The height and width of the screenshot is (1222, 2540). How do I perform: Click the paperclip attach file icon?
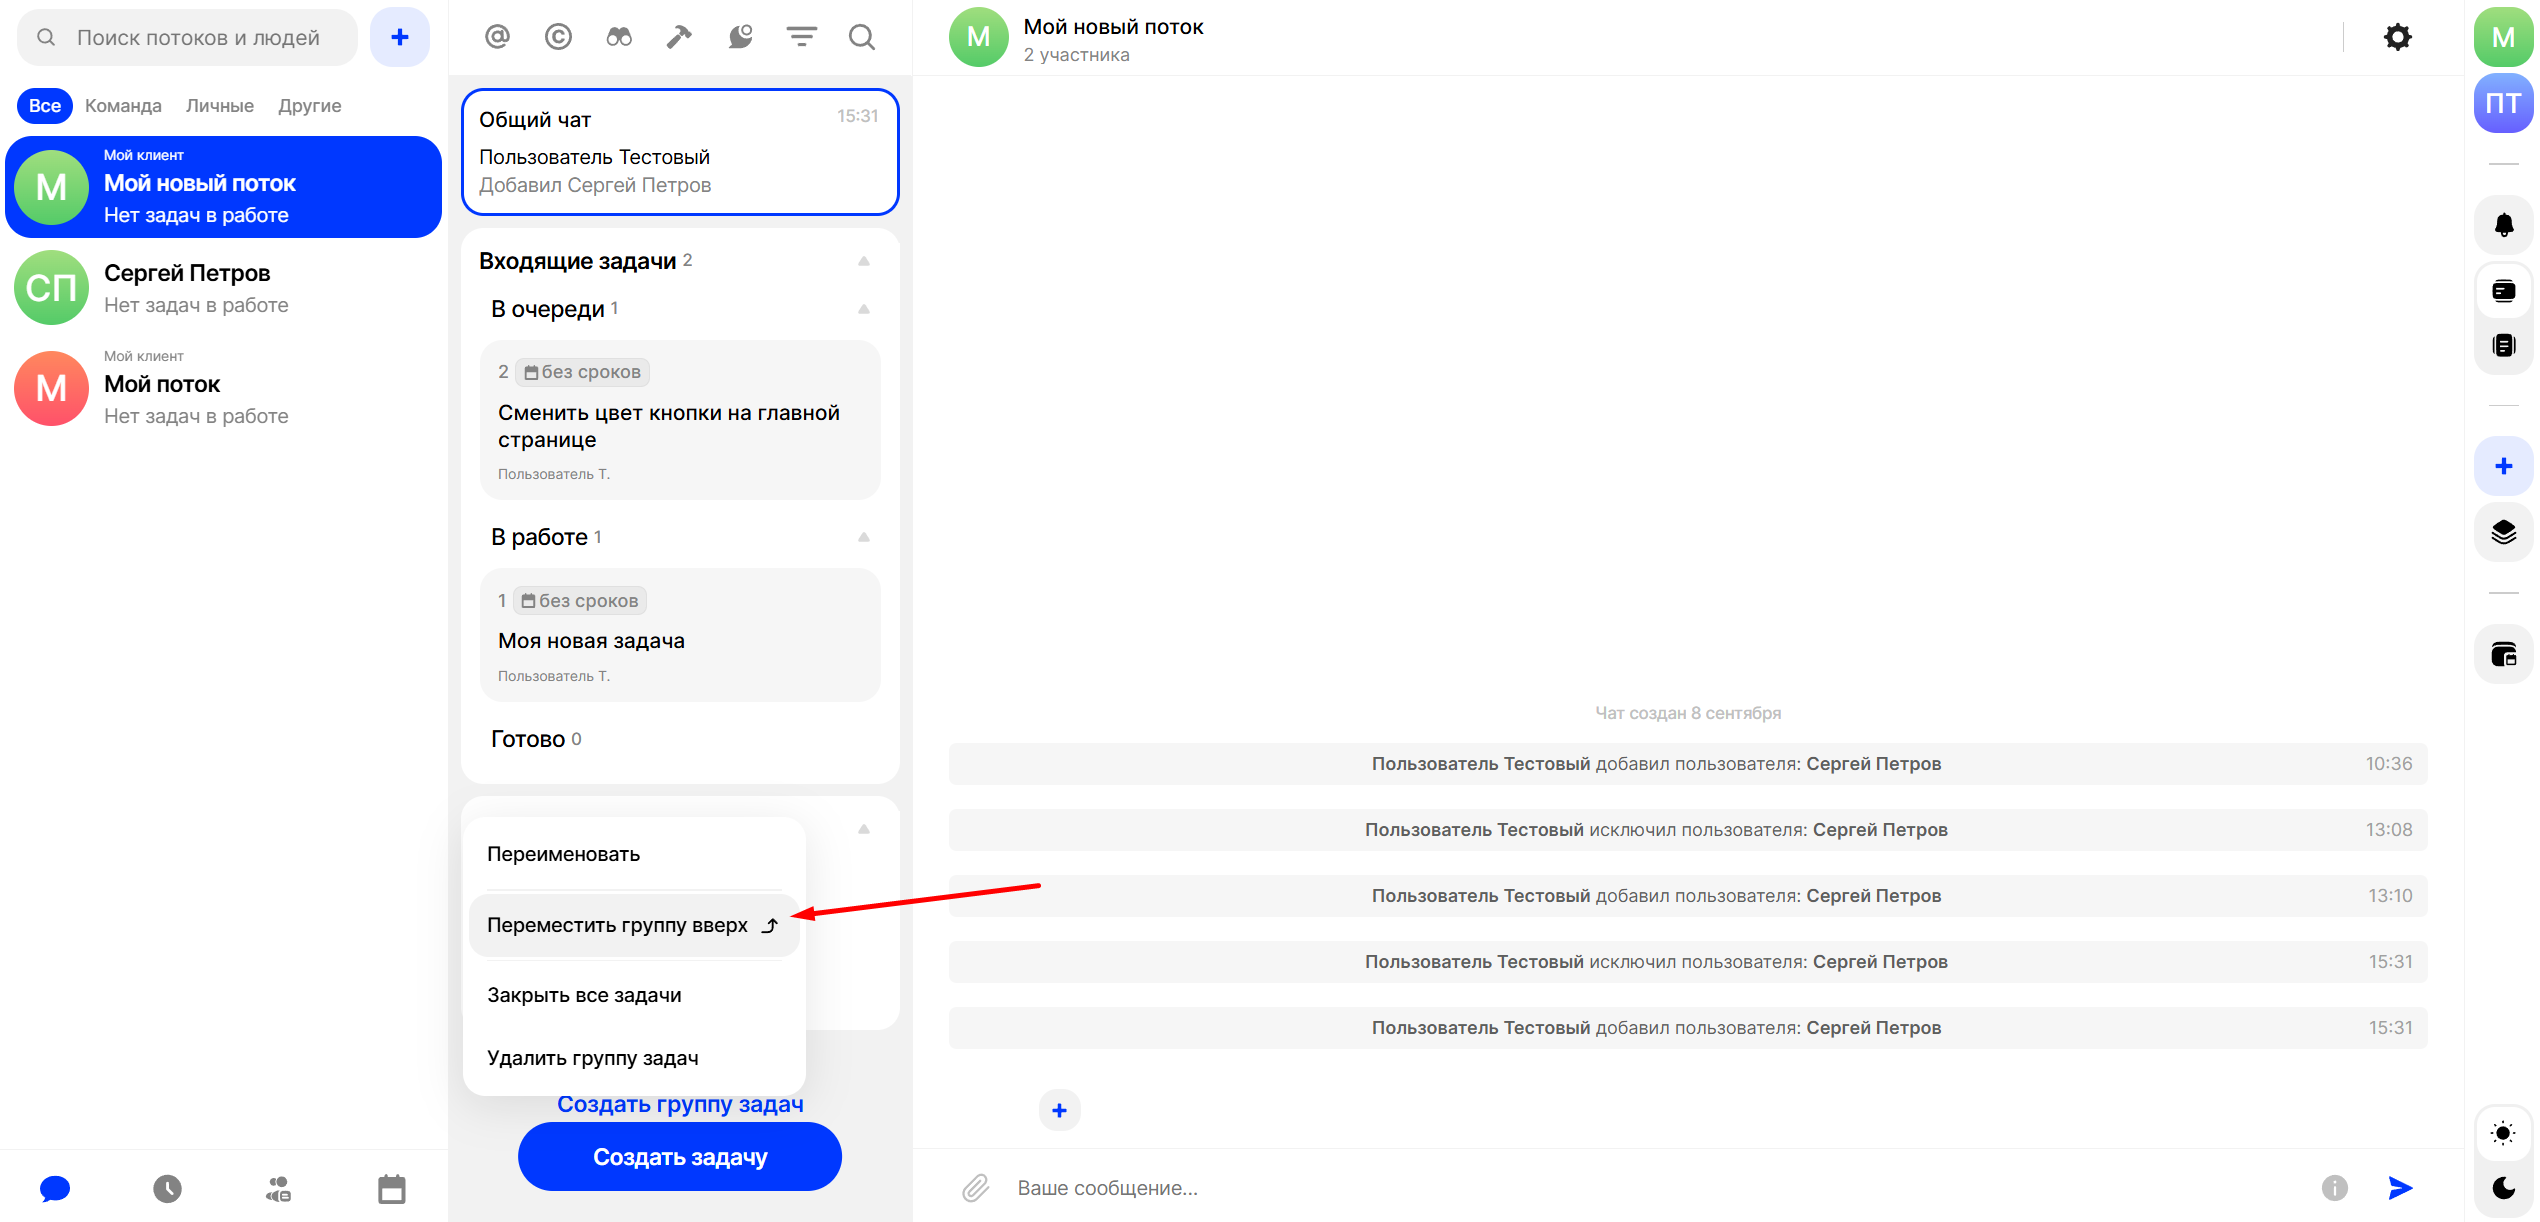976,1187
